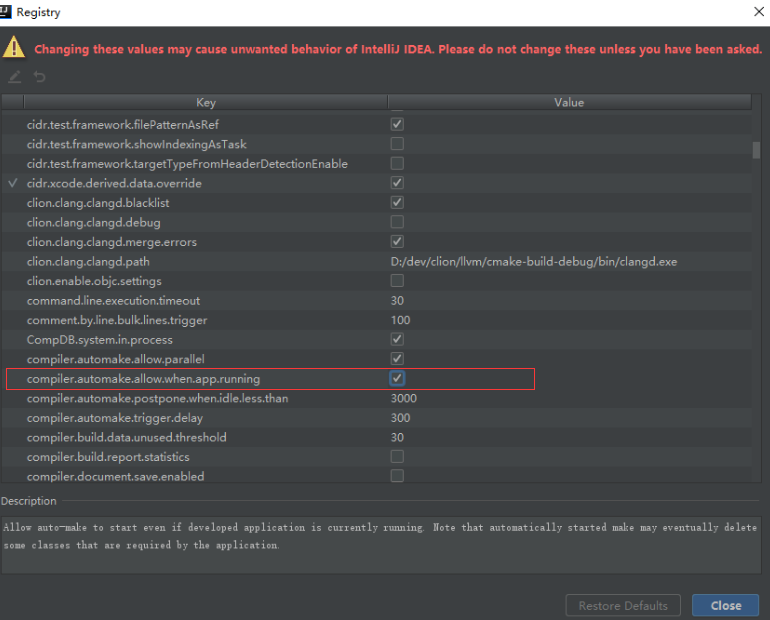
Task: Uncheck clion.clang.clangd.merge.errors checkbox
Action: [x=397, y=242]
